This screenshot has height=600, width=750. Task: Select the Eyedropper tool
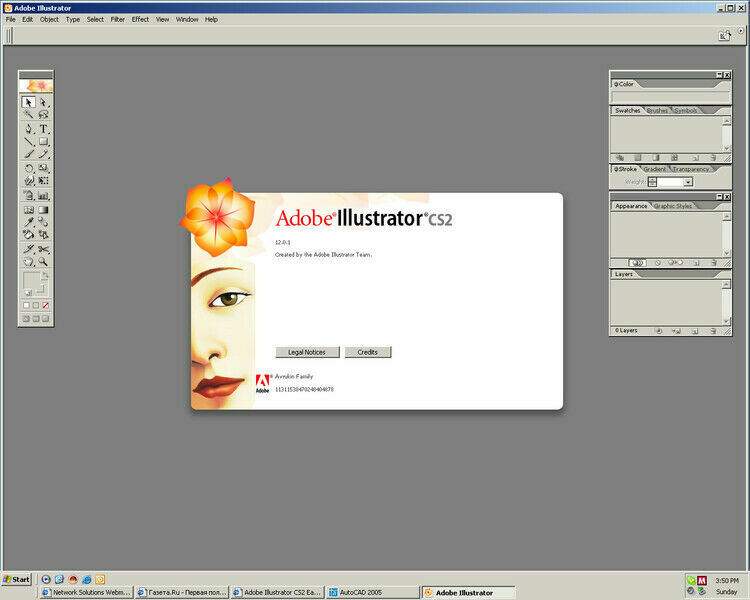coord(28,222)
